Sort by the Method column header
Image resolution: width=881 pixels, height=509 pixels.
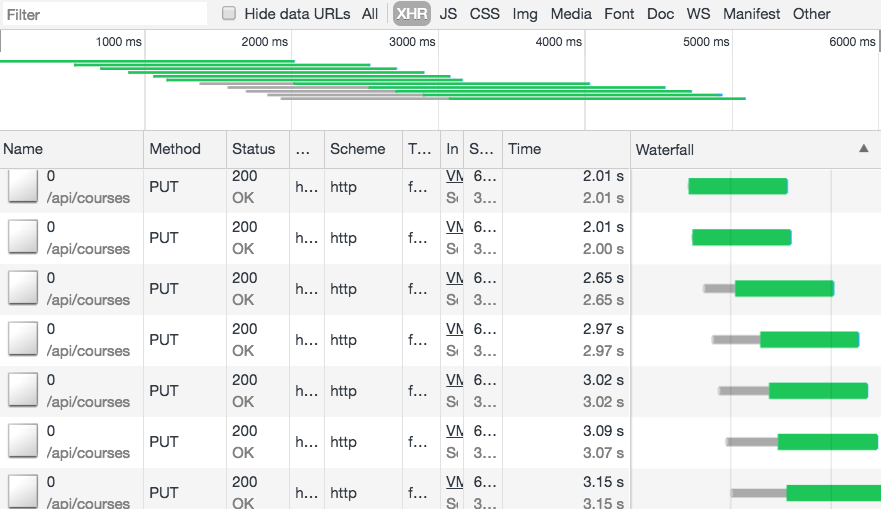pyautogui.click(x=175, y=149)
